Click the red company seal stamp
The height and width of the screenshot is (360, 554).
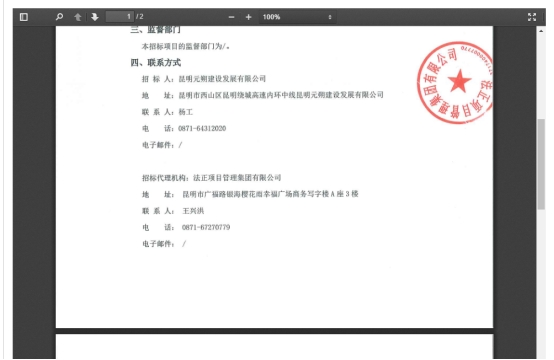(x=455, y=82)
